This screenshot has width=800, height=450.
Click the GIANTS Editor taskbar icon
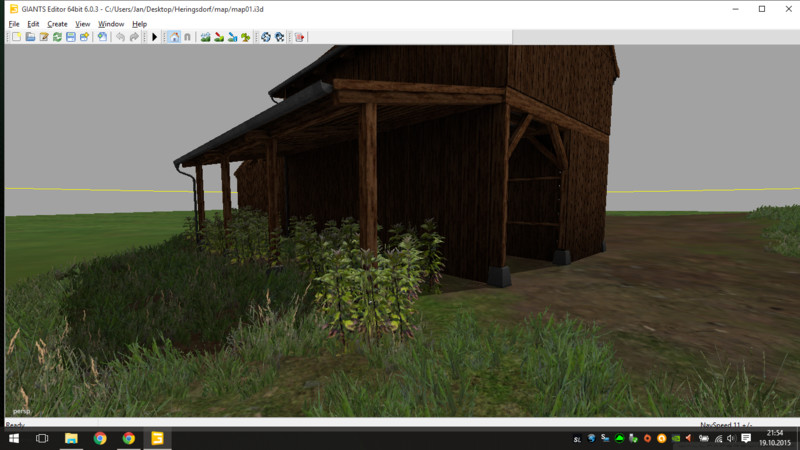pos(157,438)
